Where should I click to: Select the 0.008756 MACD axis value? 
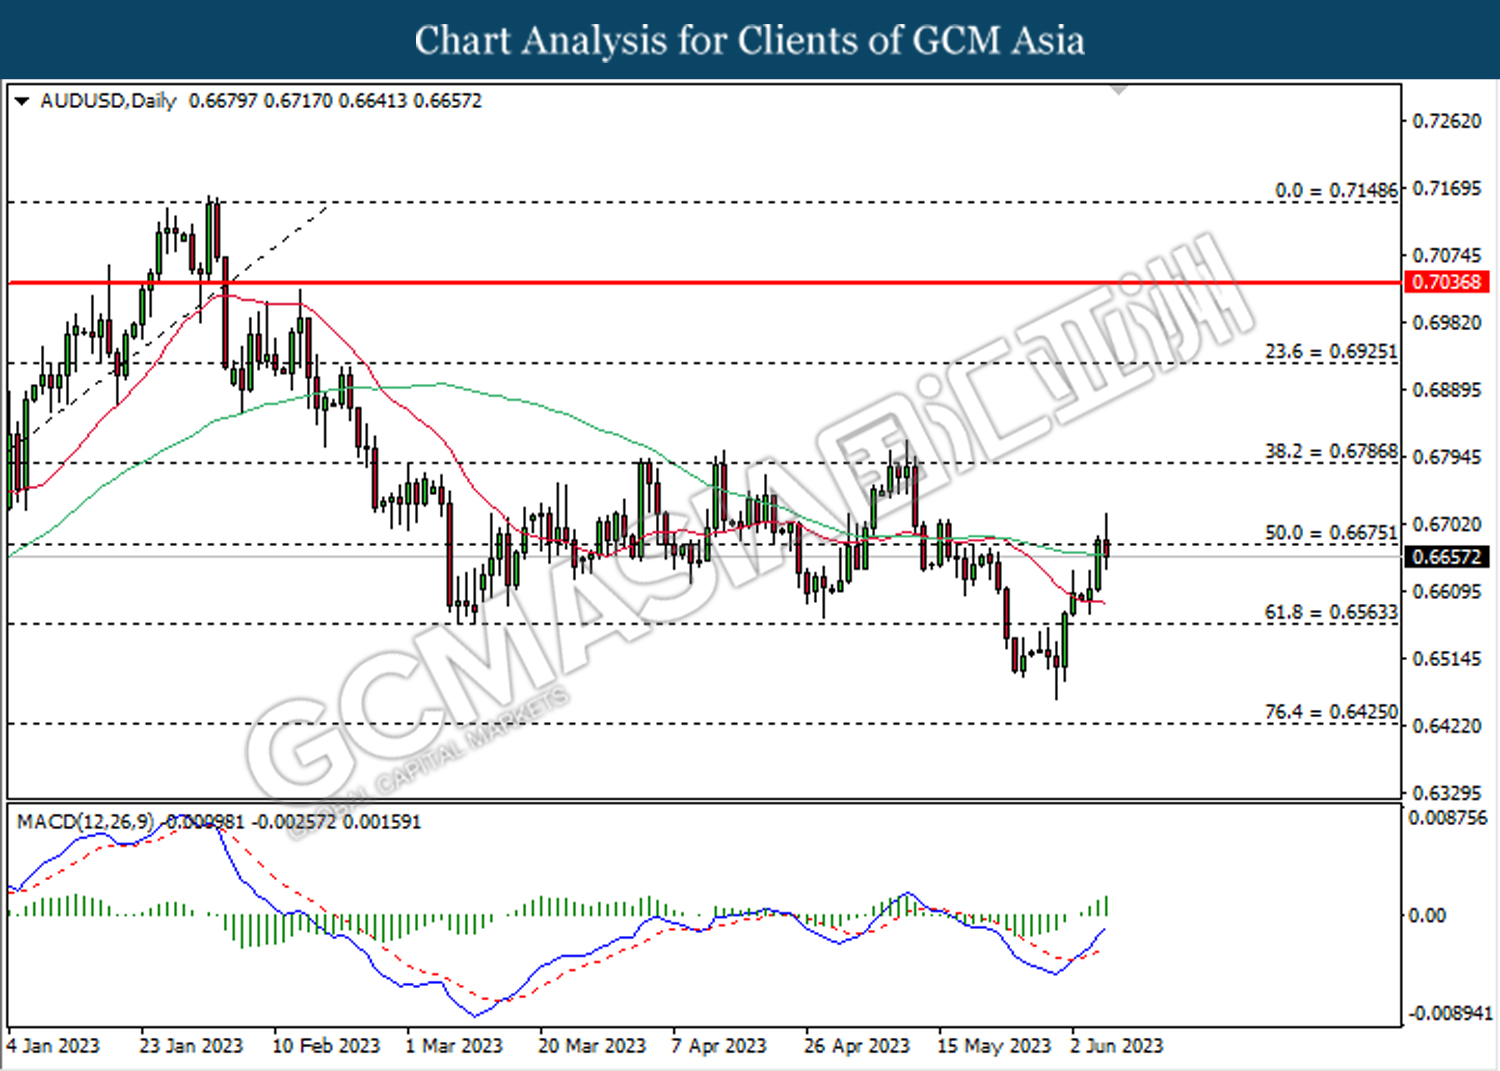point(1447,818)
